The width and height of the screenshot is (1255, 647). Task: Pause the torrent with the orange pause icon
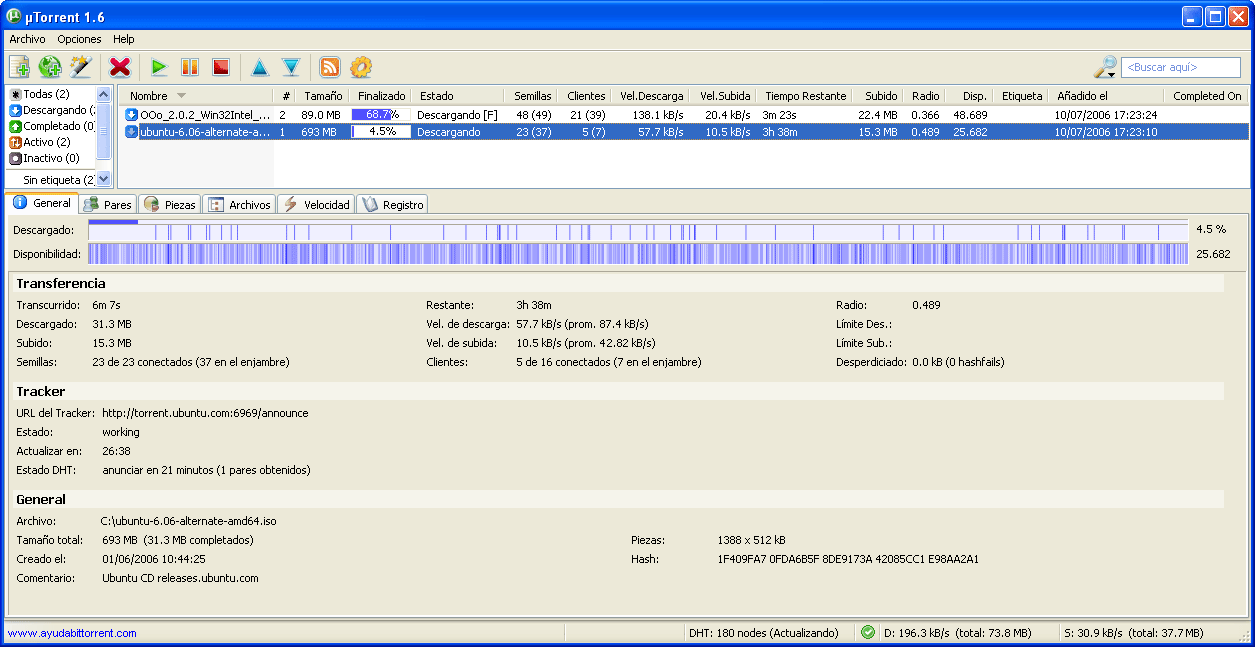pyautogui.click(x=190, y=67)
